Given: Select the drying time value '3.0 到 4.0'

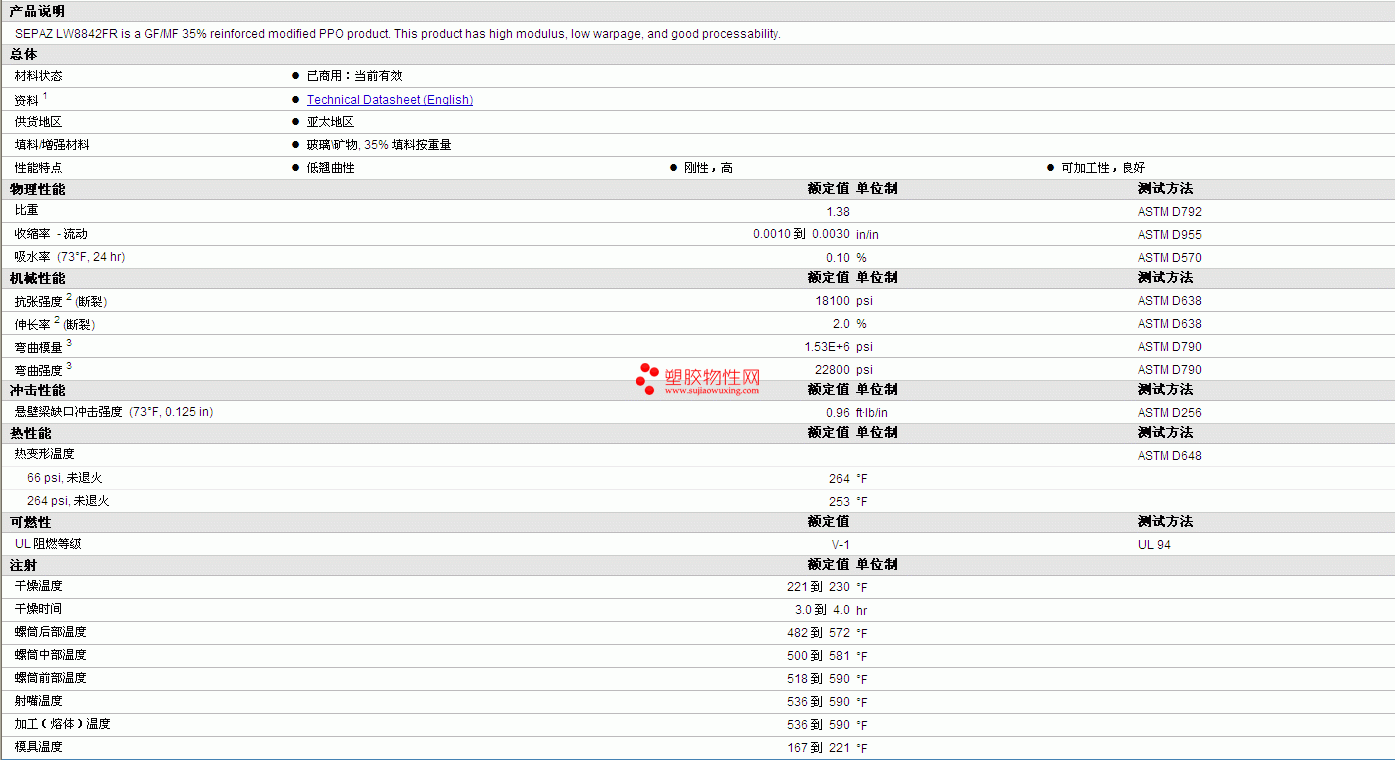Looking at the screenshot, I should click(x=822, y=610).
